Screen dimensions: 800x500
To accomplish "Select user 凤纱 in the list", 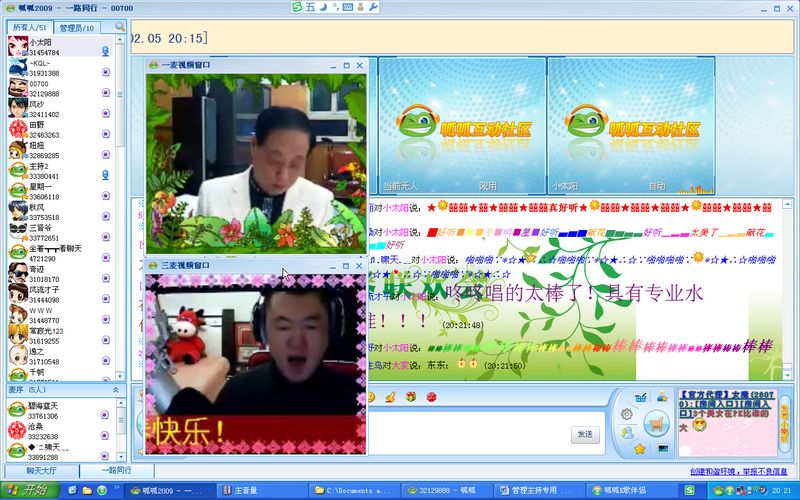I will (x=60, y=109).
